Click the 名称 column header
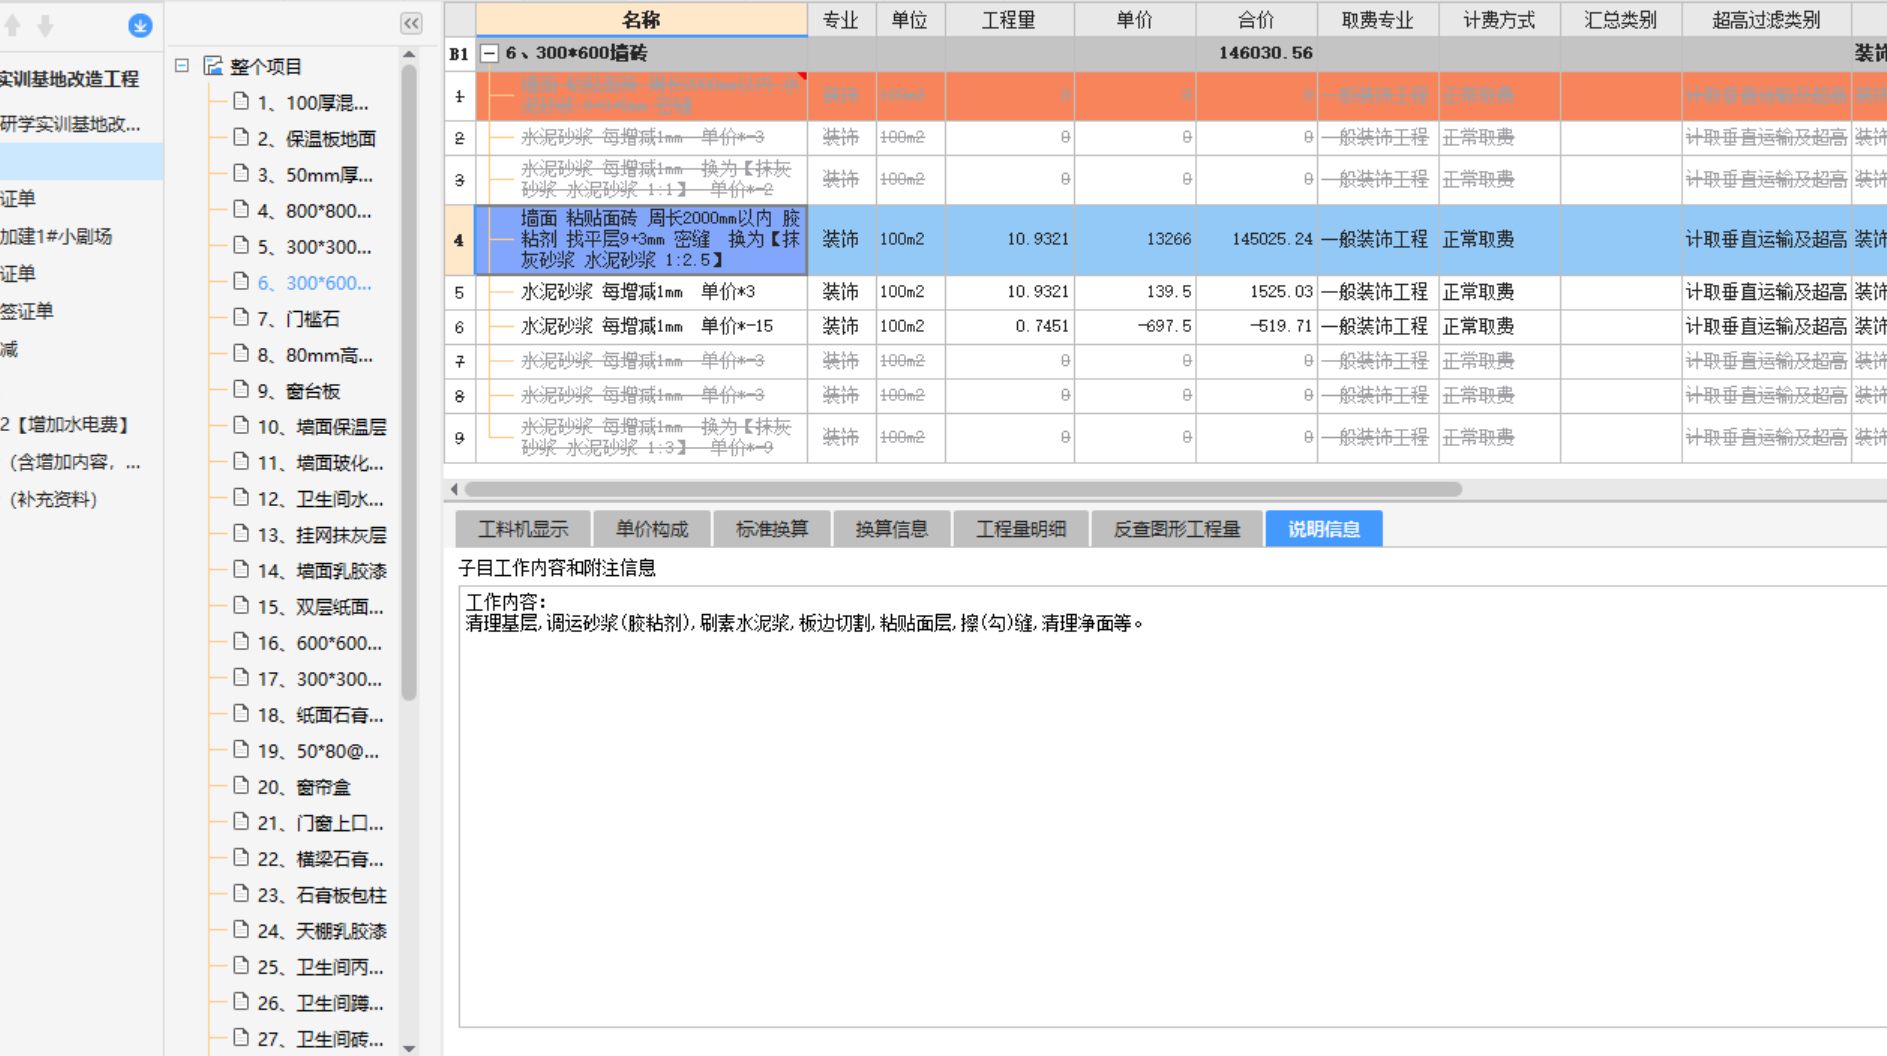This screenshot has height=1056, width=1887. [642, 20]
